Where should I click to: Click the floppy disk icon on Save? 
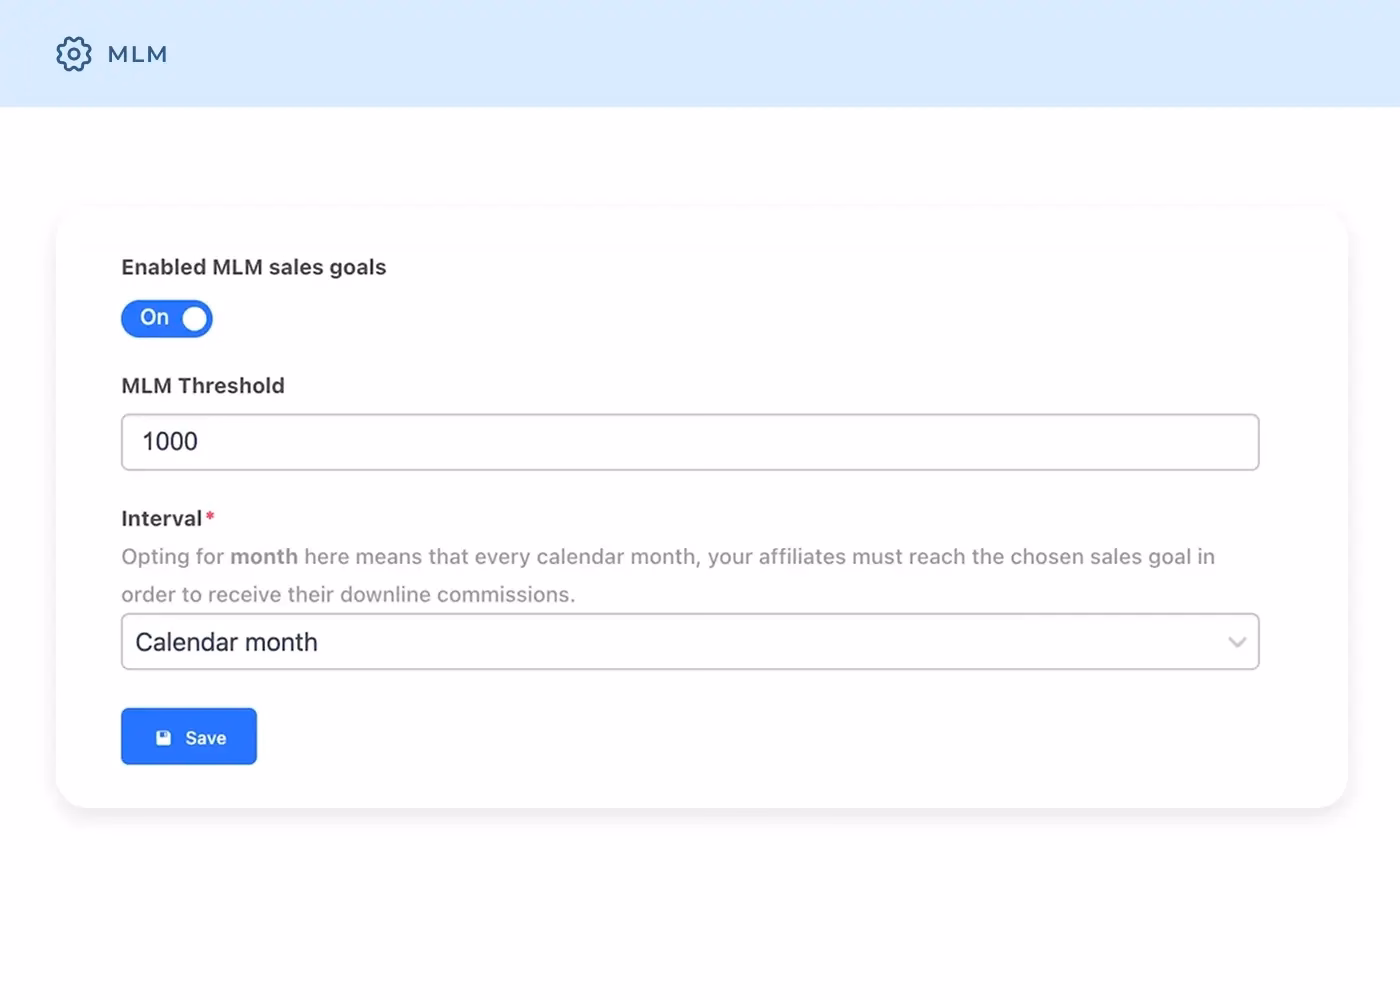(x=164, y=738)
